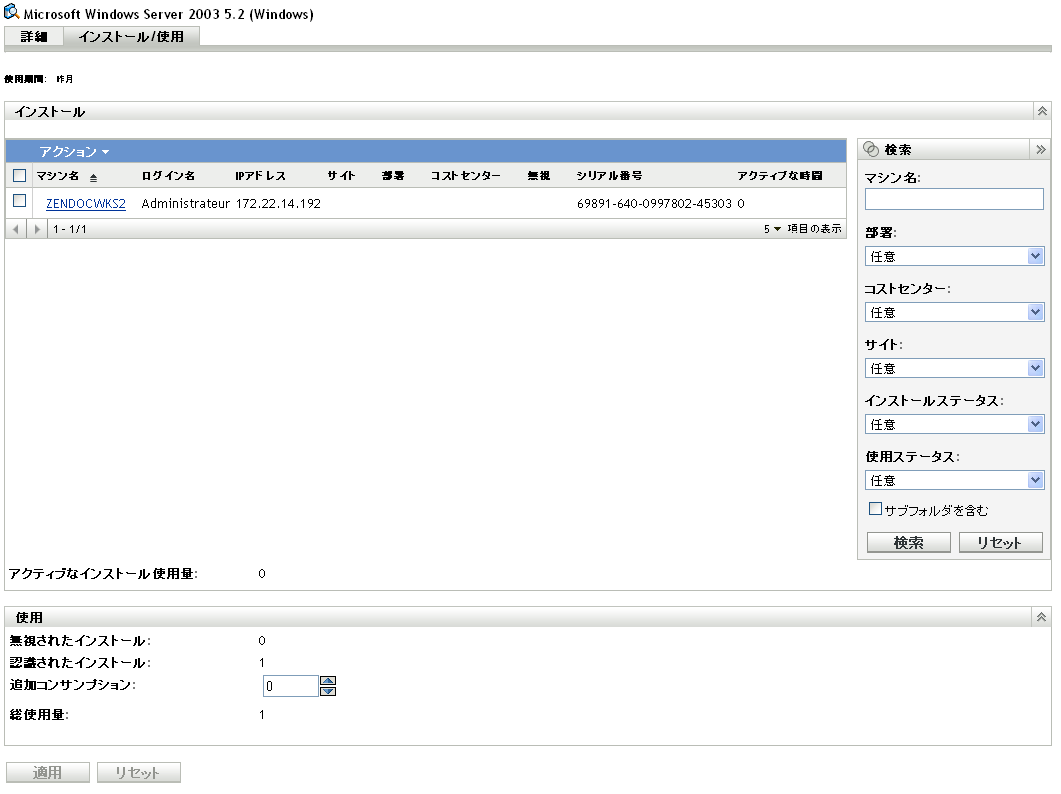
Task: Click serial number 69891-640-0997802-45303
Action: [654, 204]
